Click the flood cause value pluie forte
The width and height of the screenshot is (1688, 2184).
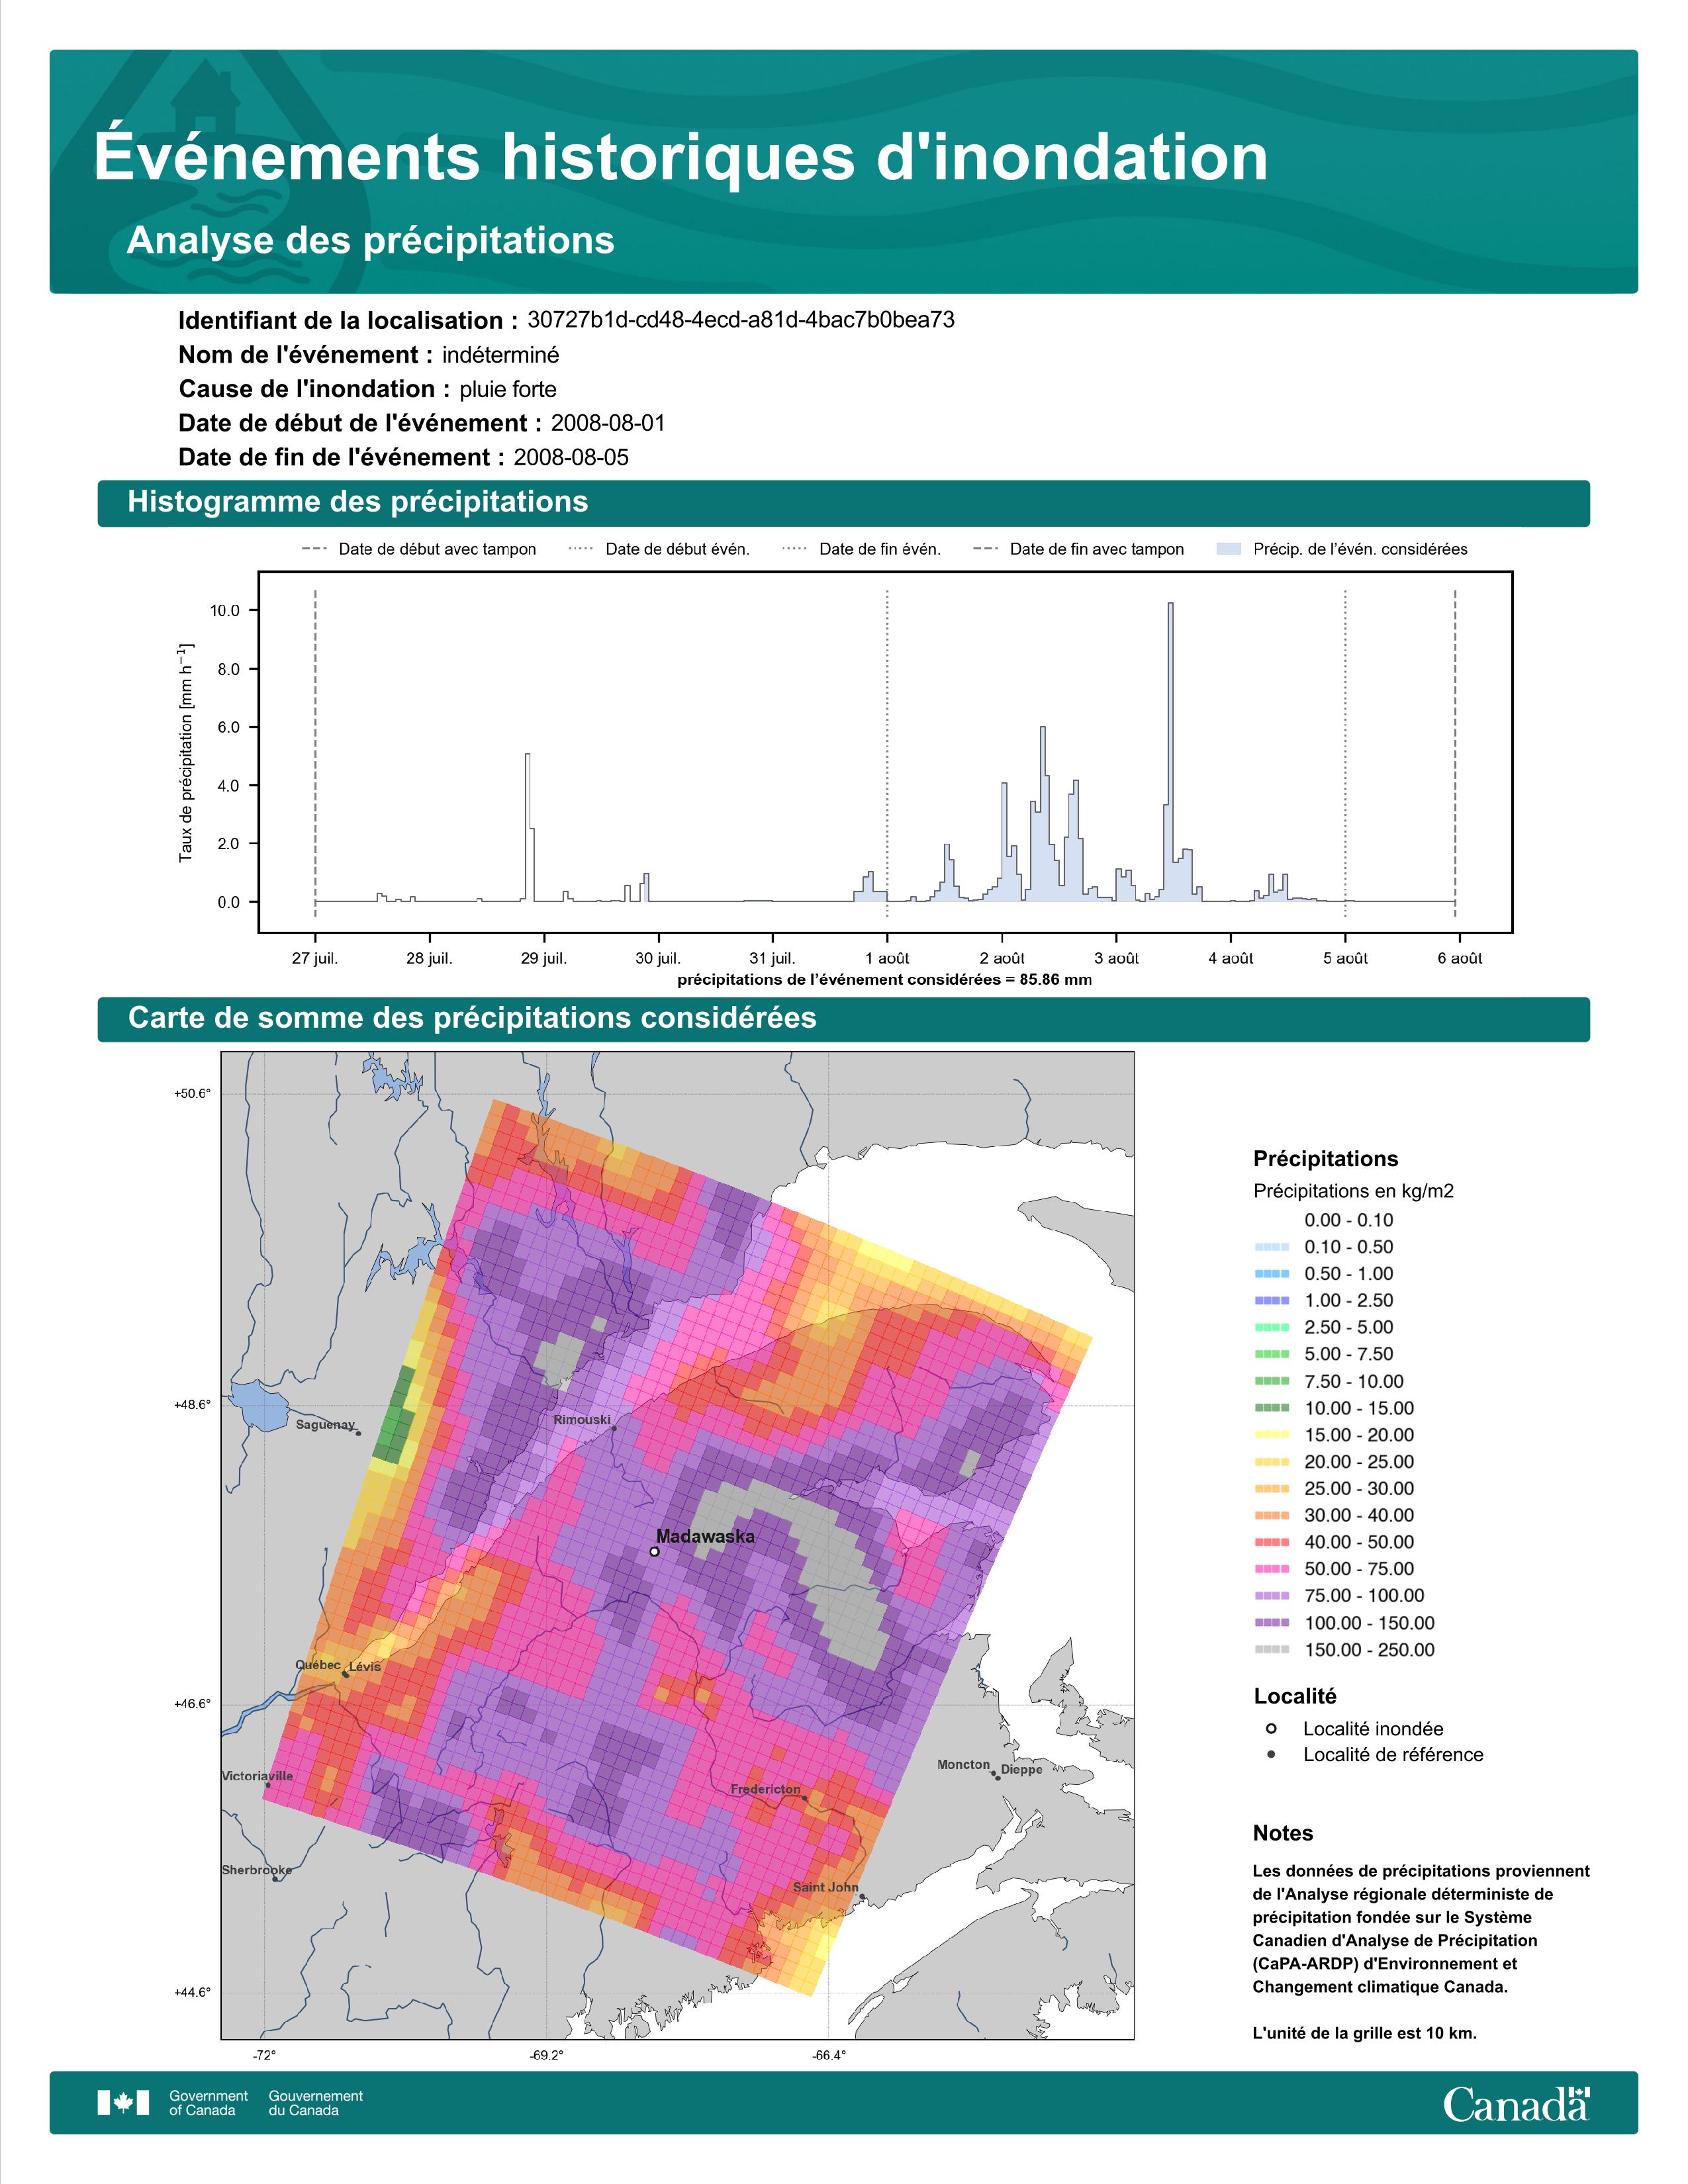(508, 389)
